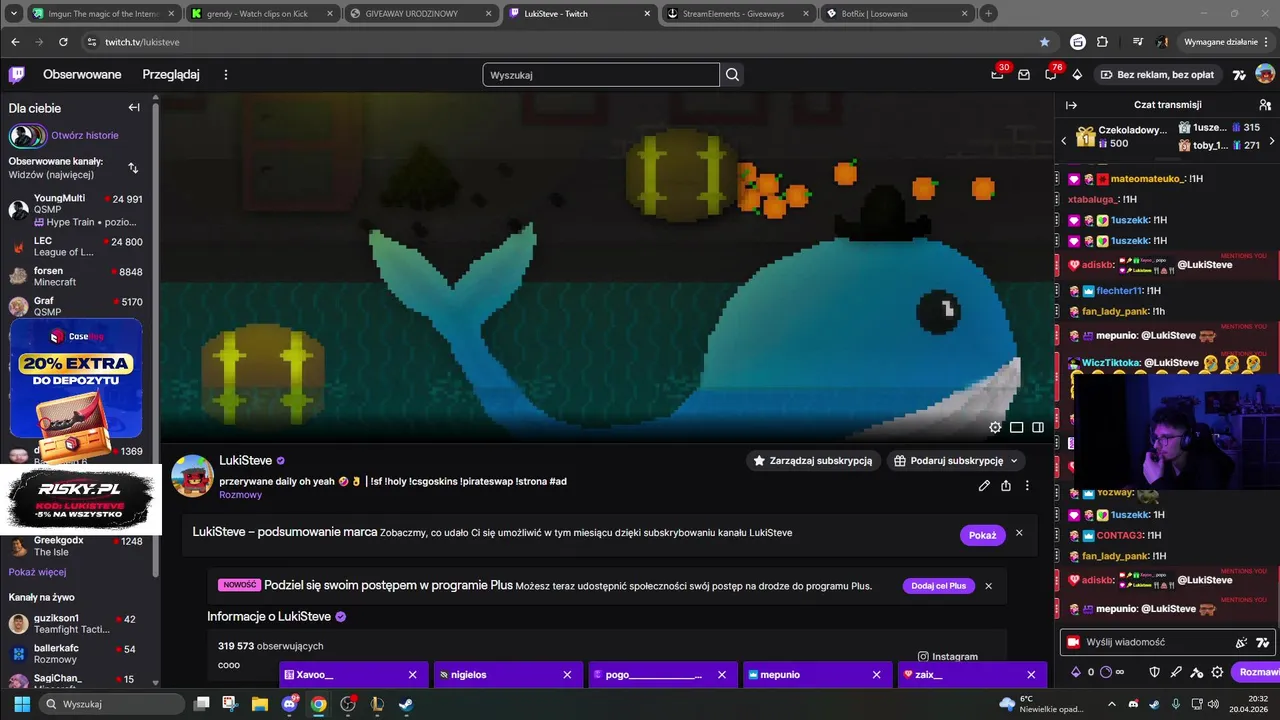Open notifications showing 76 unread
The image size is (1280, 720).
tap(1051, 74)
